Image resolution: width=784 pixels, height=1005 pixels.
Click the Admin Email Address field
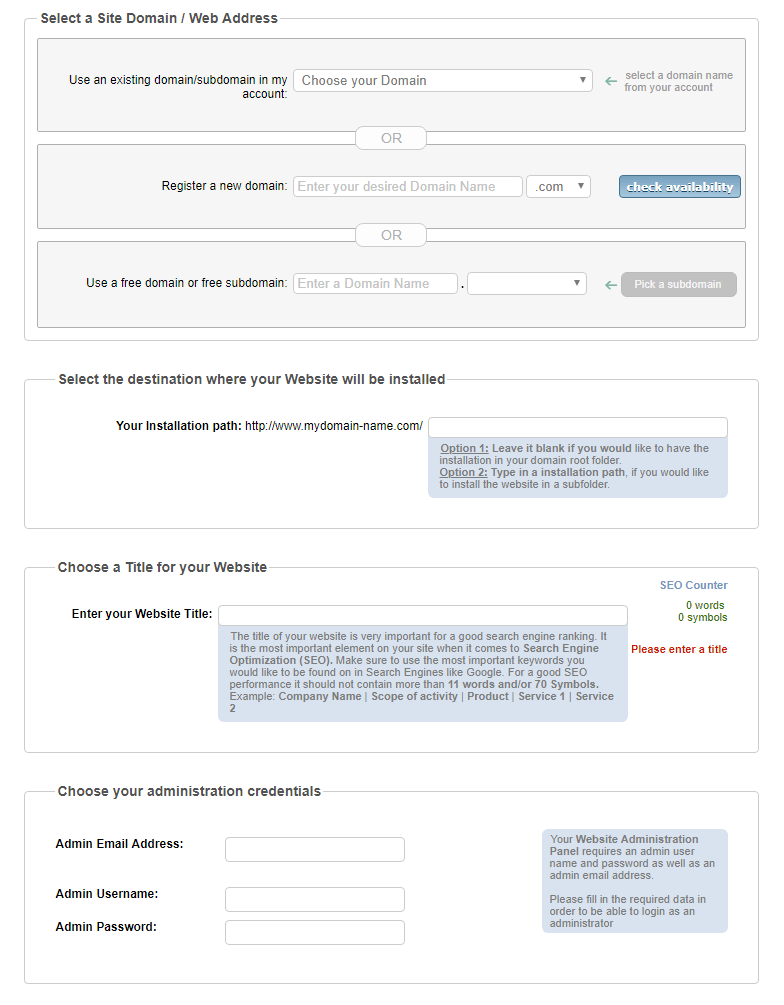click(x=314, y=850)
